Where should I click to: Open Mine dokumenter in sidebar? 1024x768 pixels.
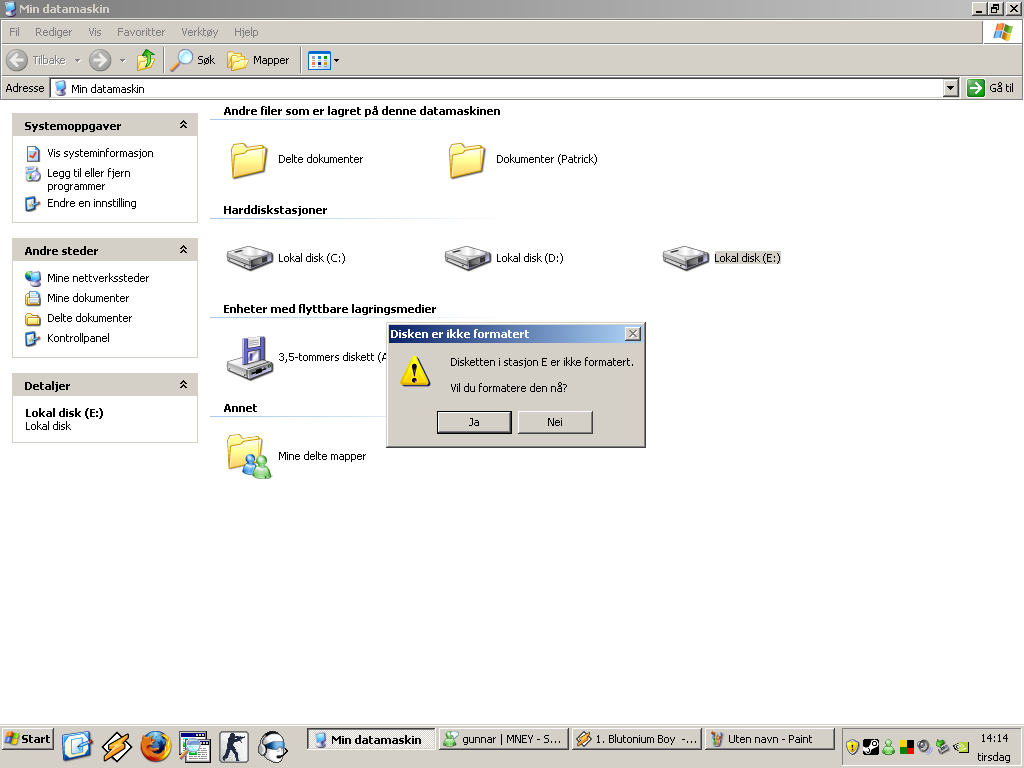88,298
